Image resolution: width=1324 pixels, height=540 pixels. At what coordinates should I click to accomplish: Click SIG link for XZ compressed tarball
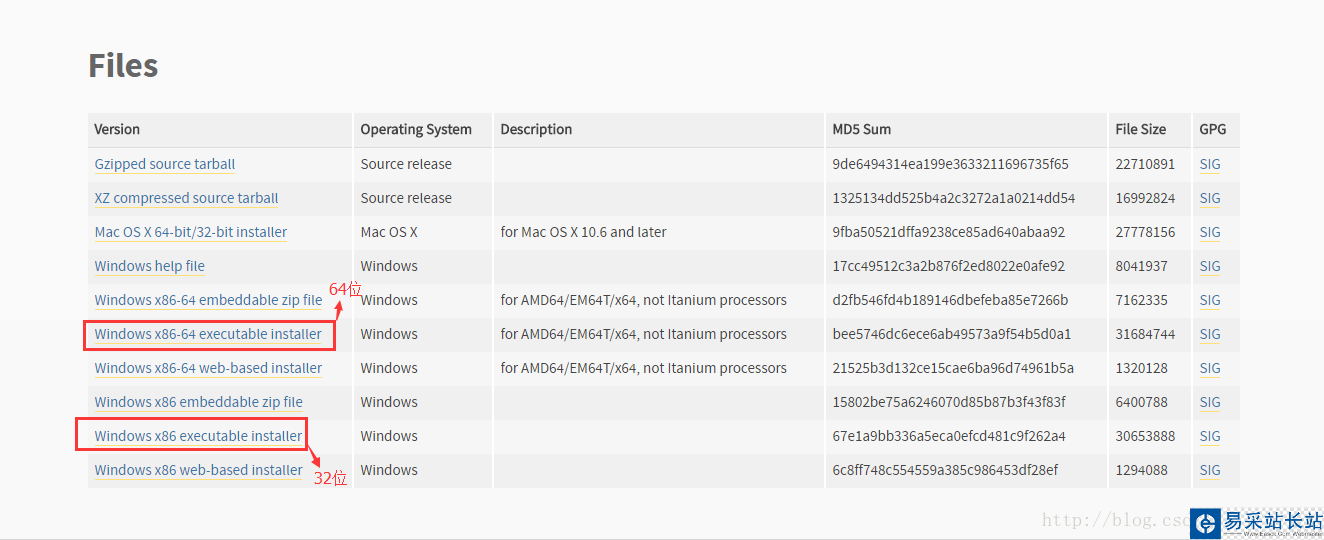click(1210, 198)
